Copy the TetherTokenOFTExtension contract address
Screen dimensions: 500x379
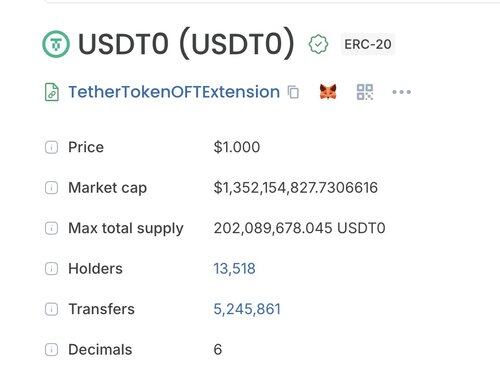point(293,92)
